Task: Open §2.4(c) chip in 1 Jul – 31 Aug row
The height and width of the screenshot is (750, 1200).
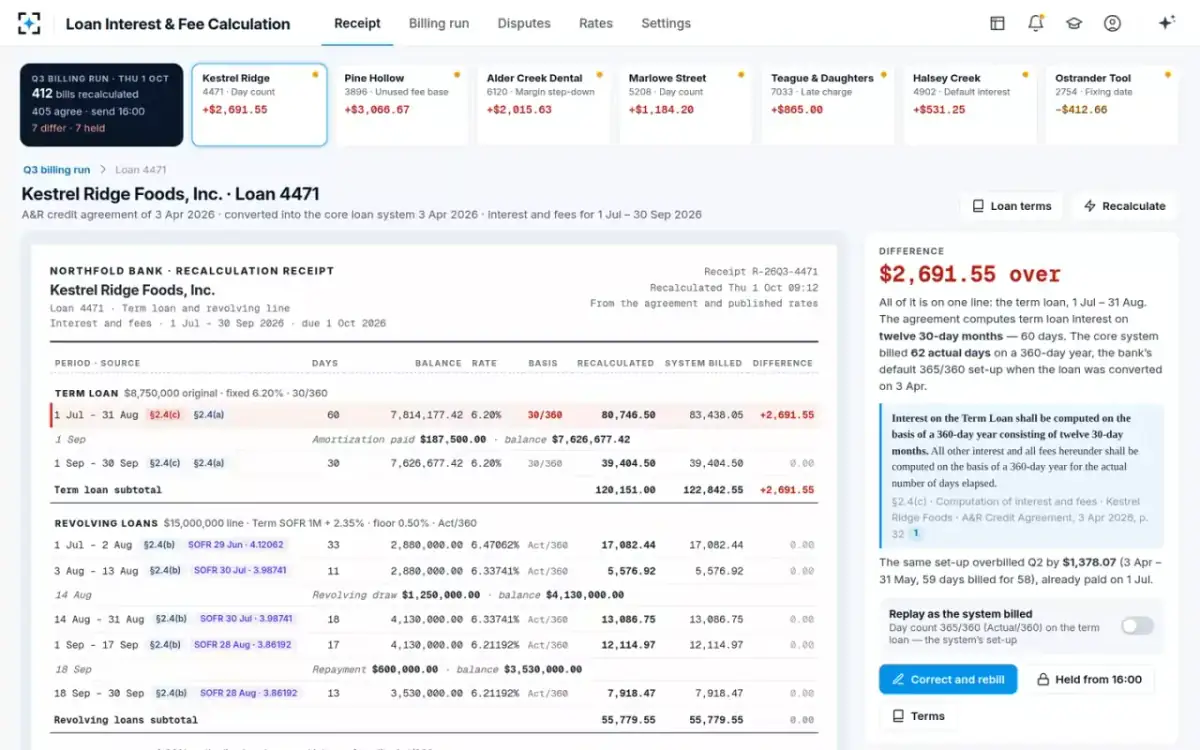Action: pos(164,414)
